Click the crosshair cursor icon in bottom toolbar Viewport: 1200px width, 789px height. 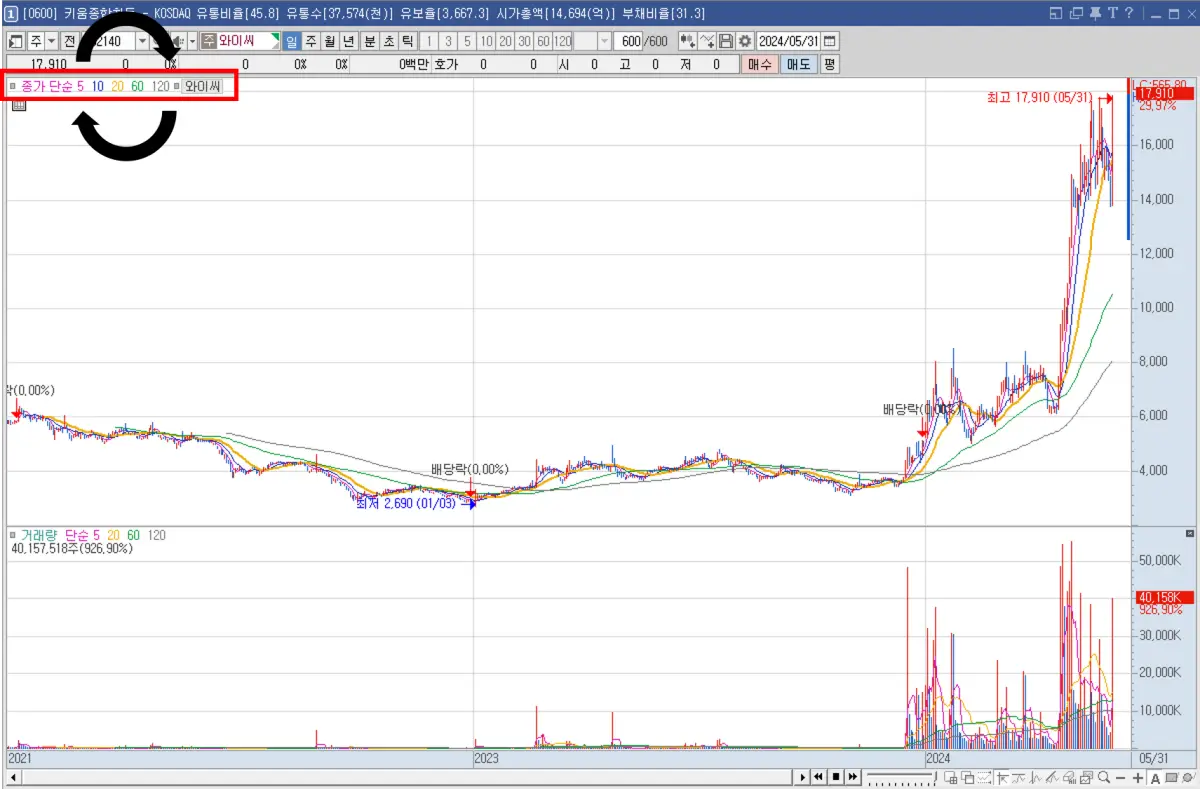[x=1001, y=777]
